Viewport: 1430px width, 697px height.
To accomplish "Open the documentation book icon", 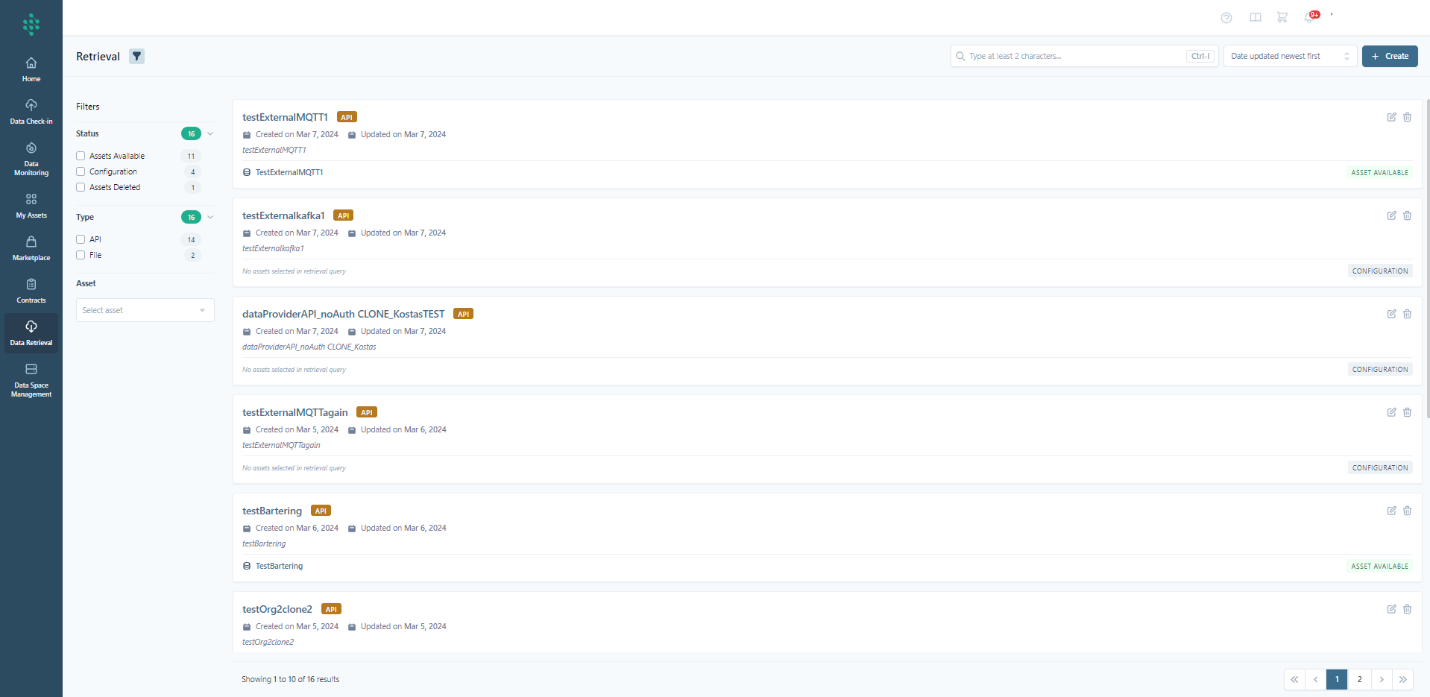I will pyautogui.click(x=1255, y=18).
